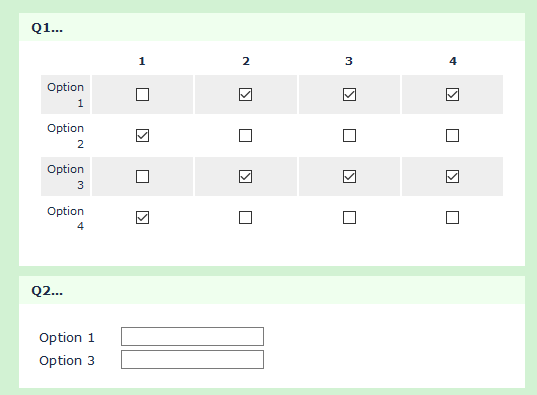Deselect Option 3 checkbox in column 4
This screenshot has height=395, width=537.
click(452, 176)
